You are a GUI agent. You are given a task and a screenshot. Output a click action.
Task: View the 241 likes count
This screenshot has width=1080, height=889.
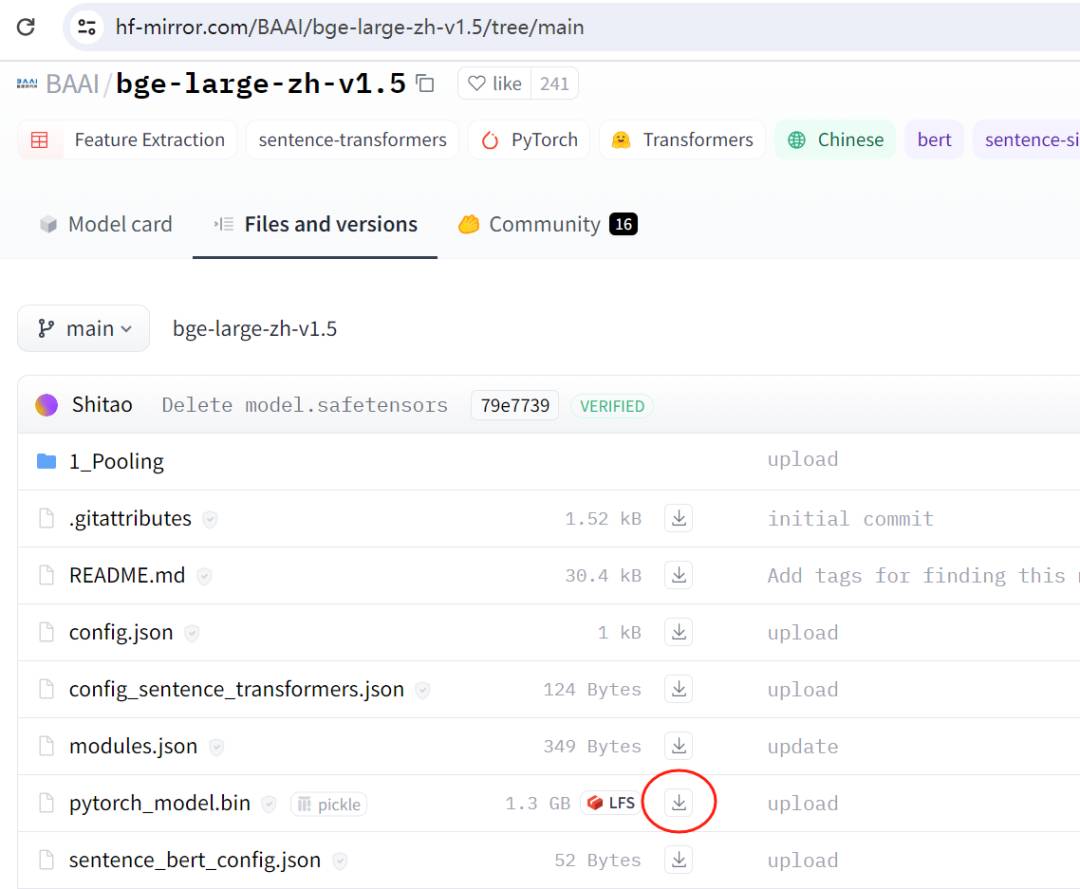[554, 83]
